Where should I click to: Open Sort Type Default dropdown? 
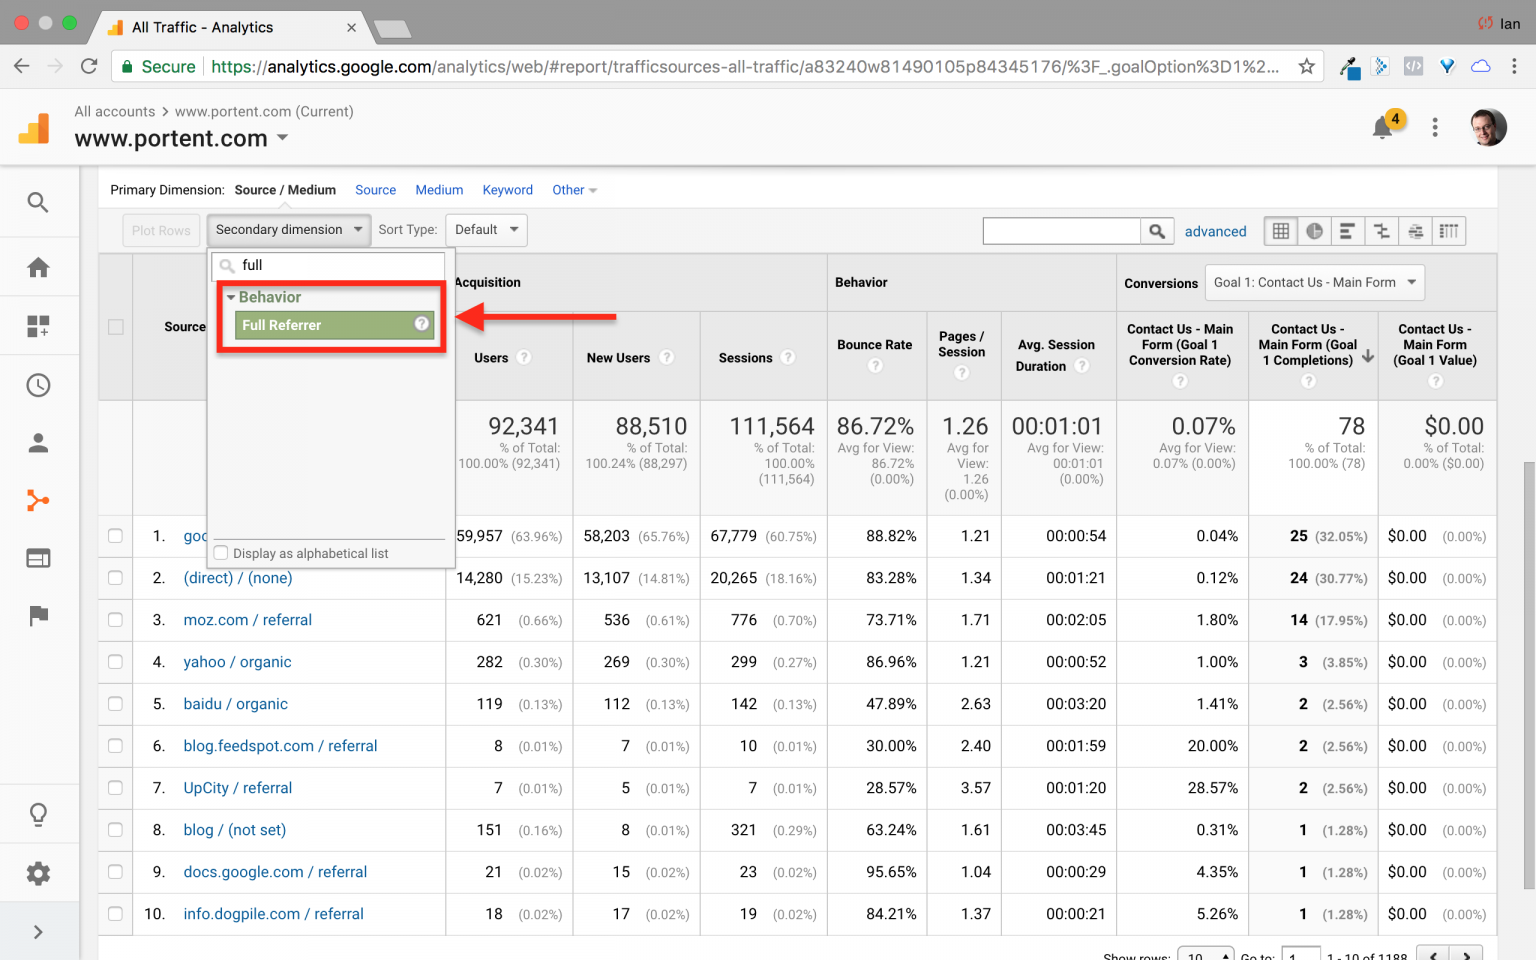[486, 230]
